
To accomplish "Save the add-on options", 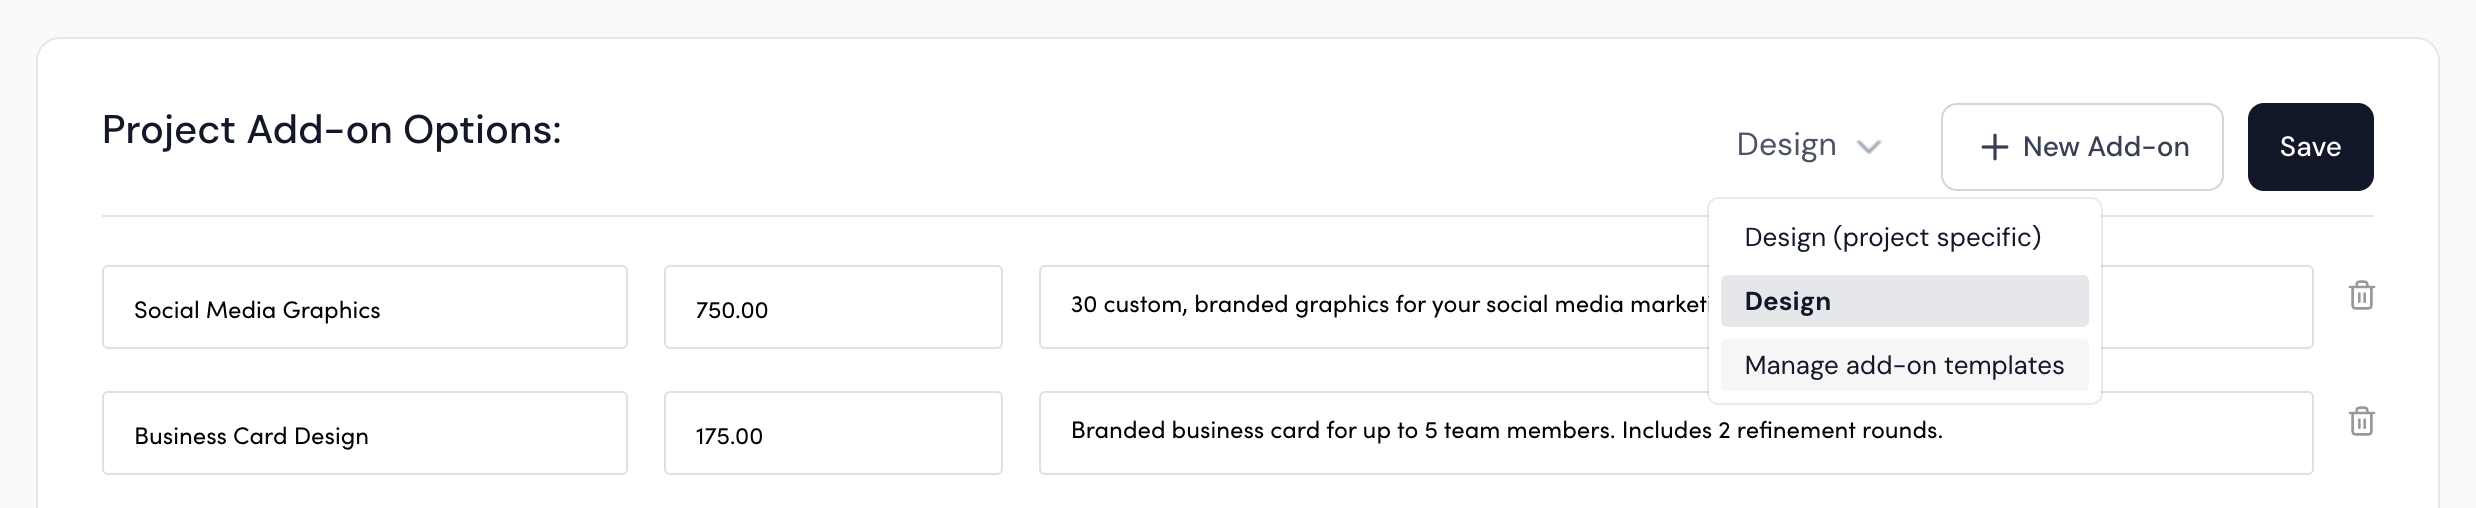I will (2310, 147).
